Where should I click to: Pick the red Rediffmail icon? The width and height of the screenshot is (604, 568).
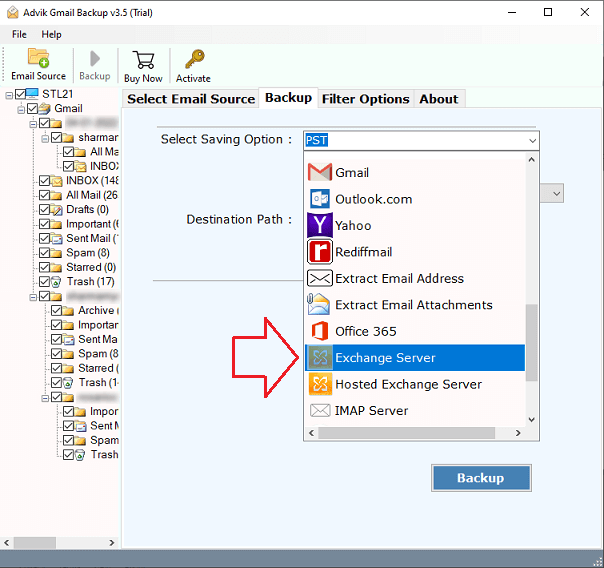(x=320, y=252)
